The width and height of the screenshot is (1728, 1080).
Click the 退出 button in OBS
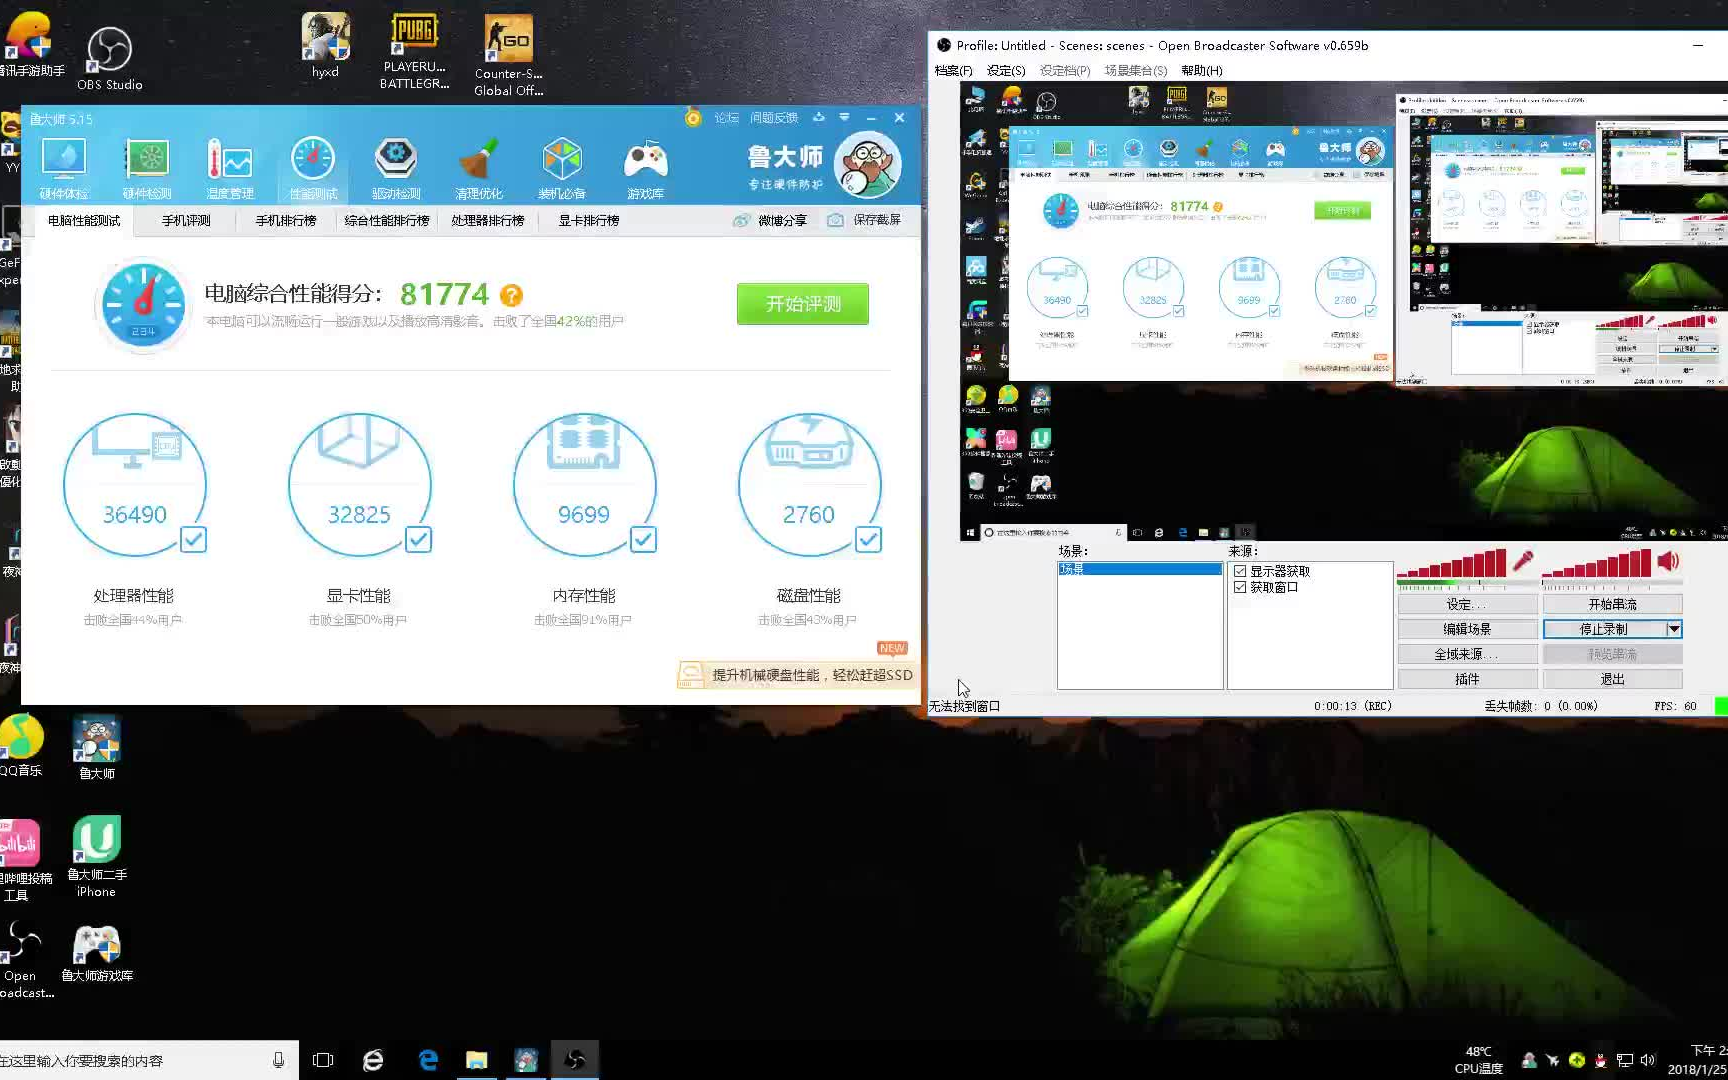tap(1612, 679)
